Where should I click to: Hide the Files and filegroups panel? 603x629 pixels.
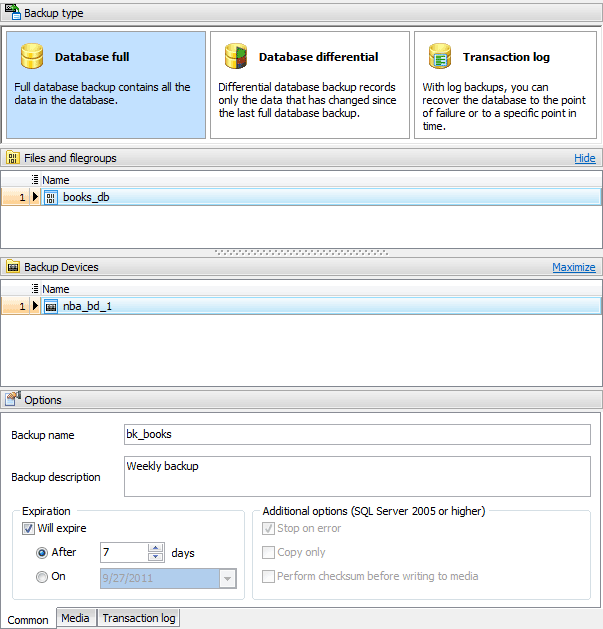(x=584, y=158)
